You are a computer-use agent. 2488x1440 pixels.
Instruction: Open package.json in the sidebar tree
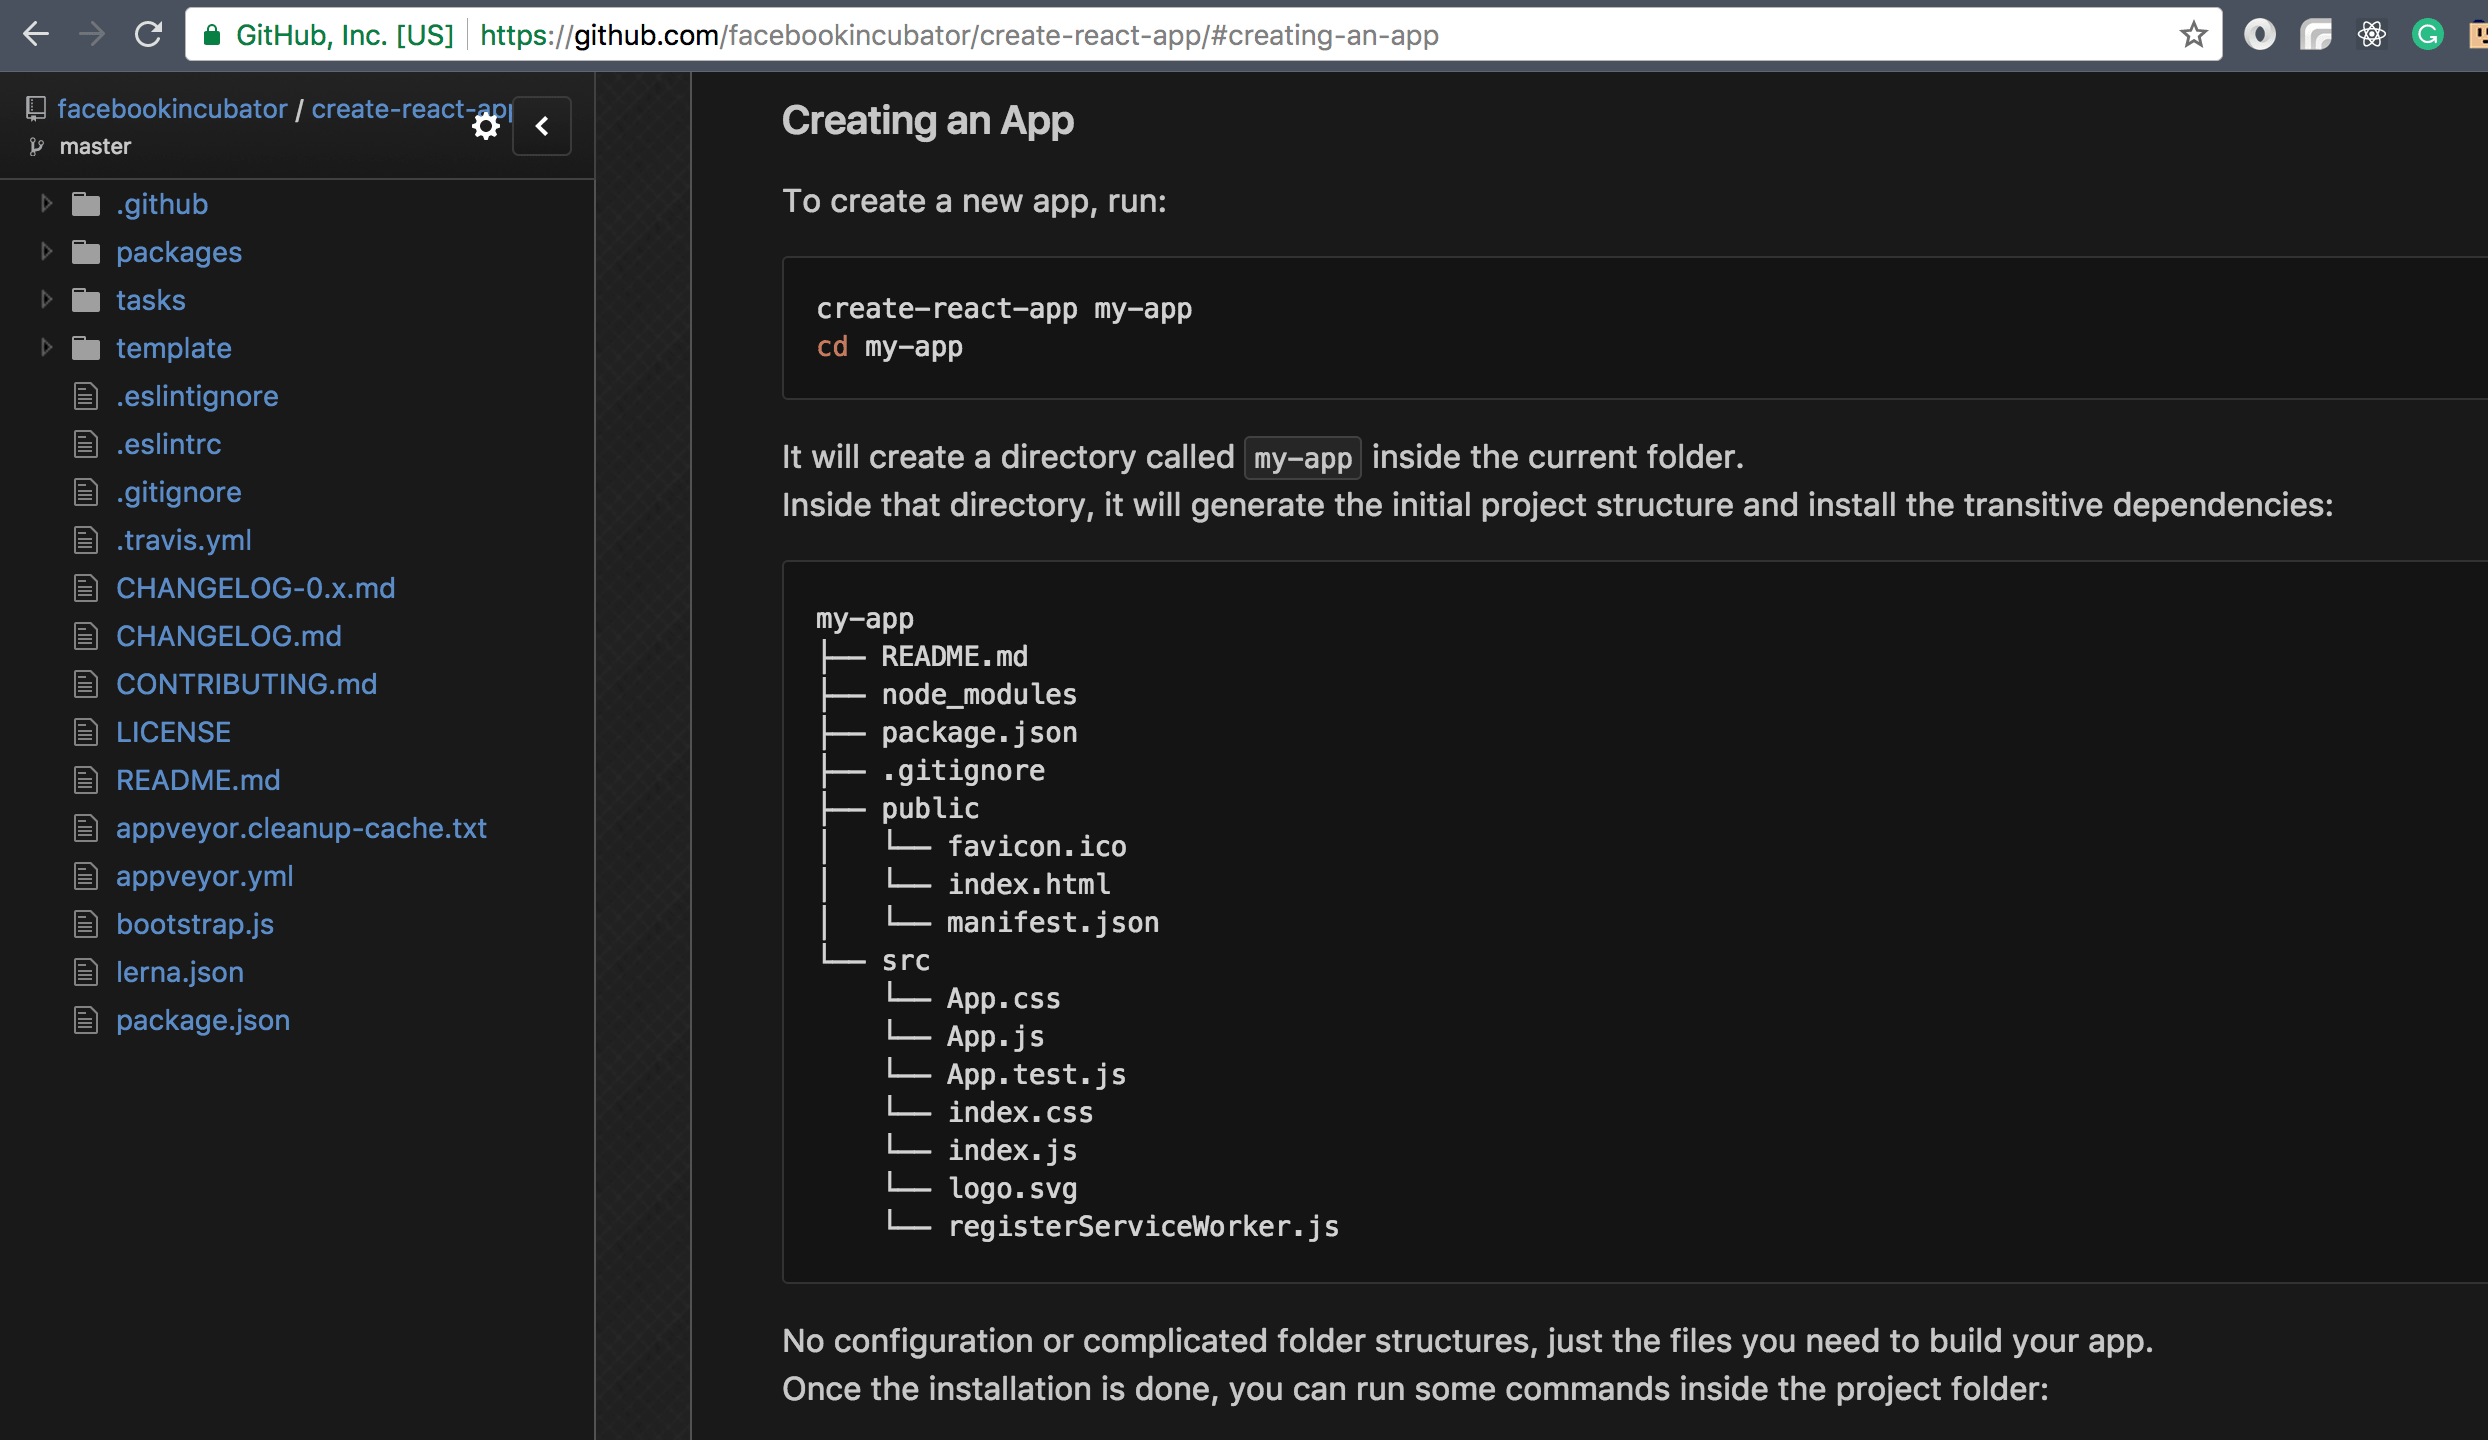pos(203,1020)
